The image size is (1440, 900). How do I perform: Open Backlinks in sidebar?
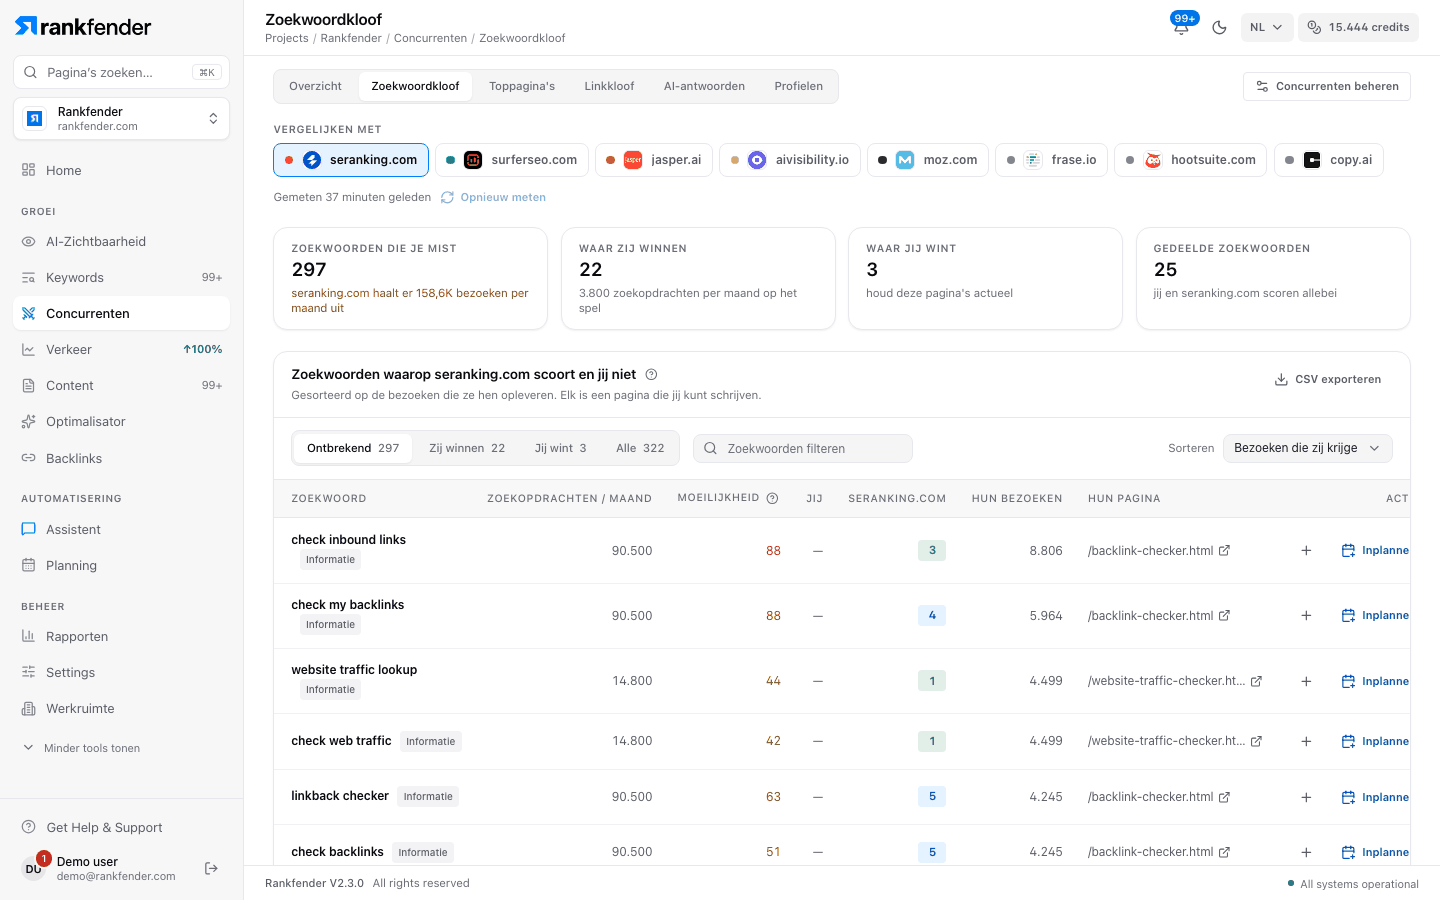point(121,458)
